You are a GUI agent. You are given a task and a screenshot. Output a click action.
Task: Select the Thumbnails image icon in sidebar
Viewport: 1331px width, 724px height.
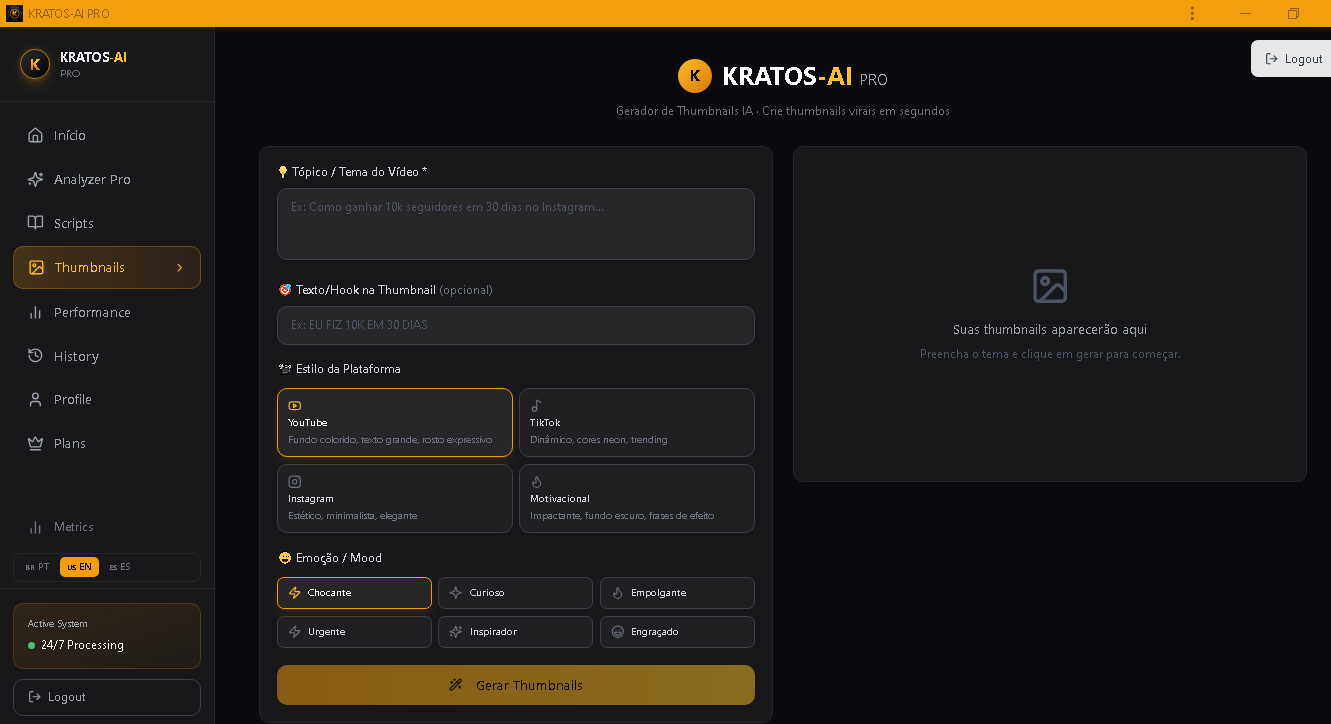[x=38, y=267]
